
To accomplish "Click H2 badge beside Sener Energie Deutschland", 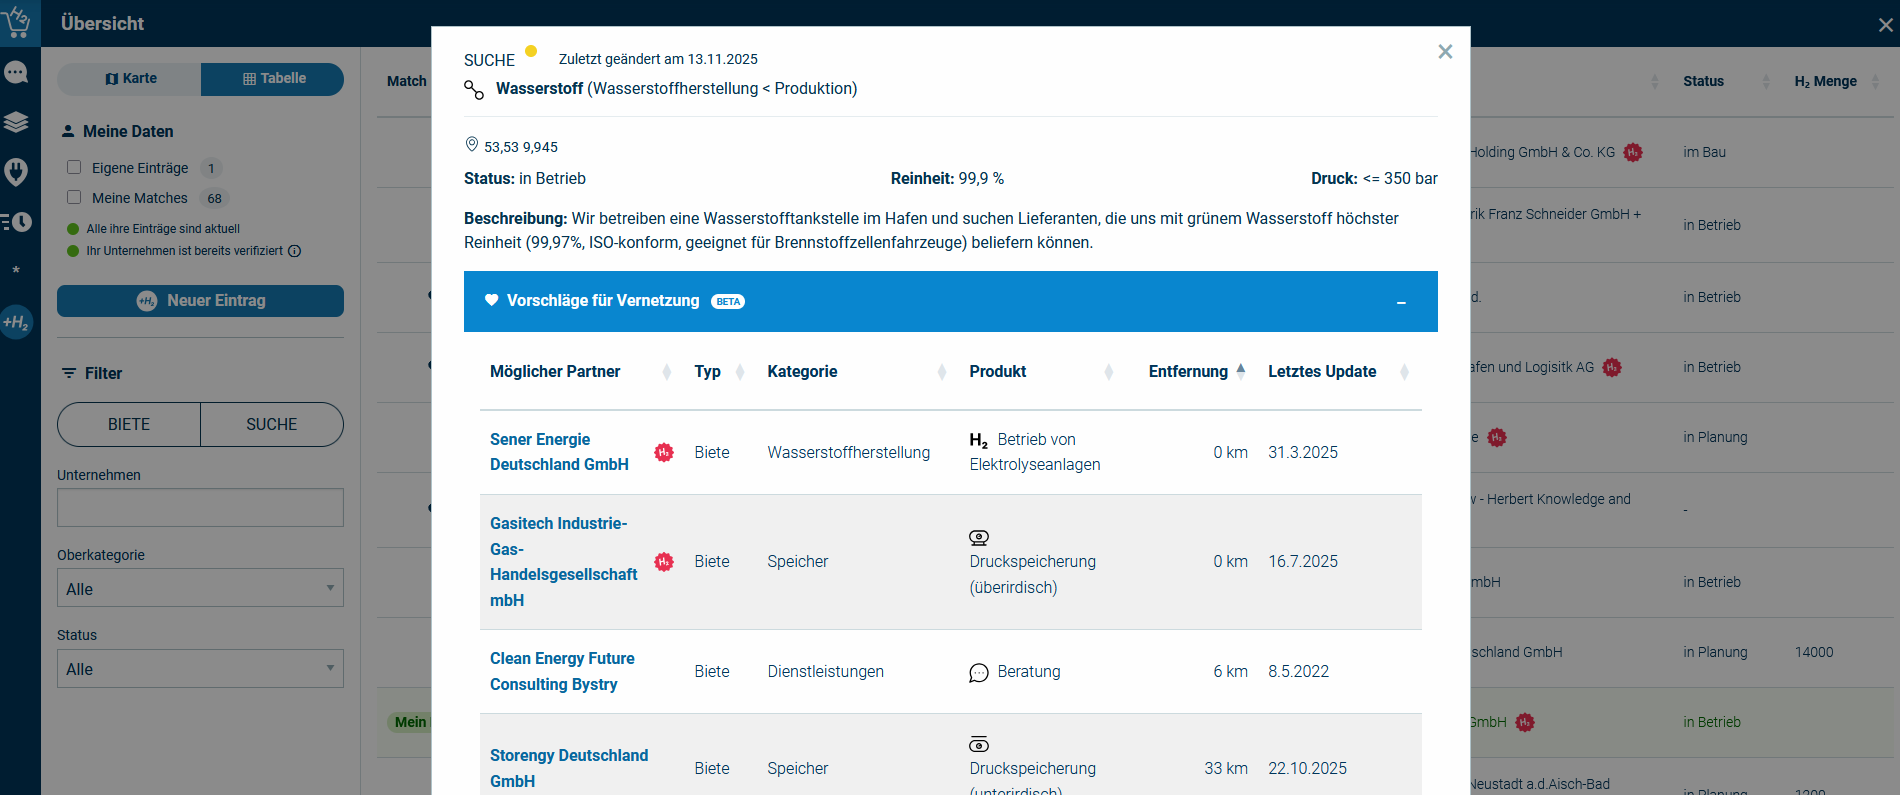I will (664, 452).
